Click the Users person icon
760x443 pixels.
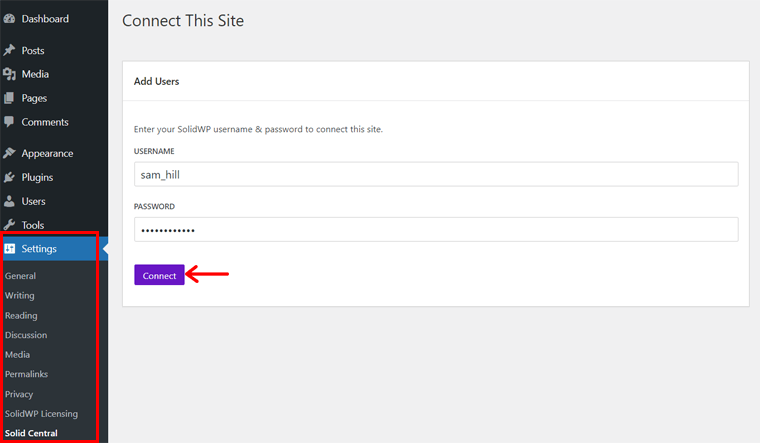9,201
